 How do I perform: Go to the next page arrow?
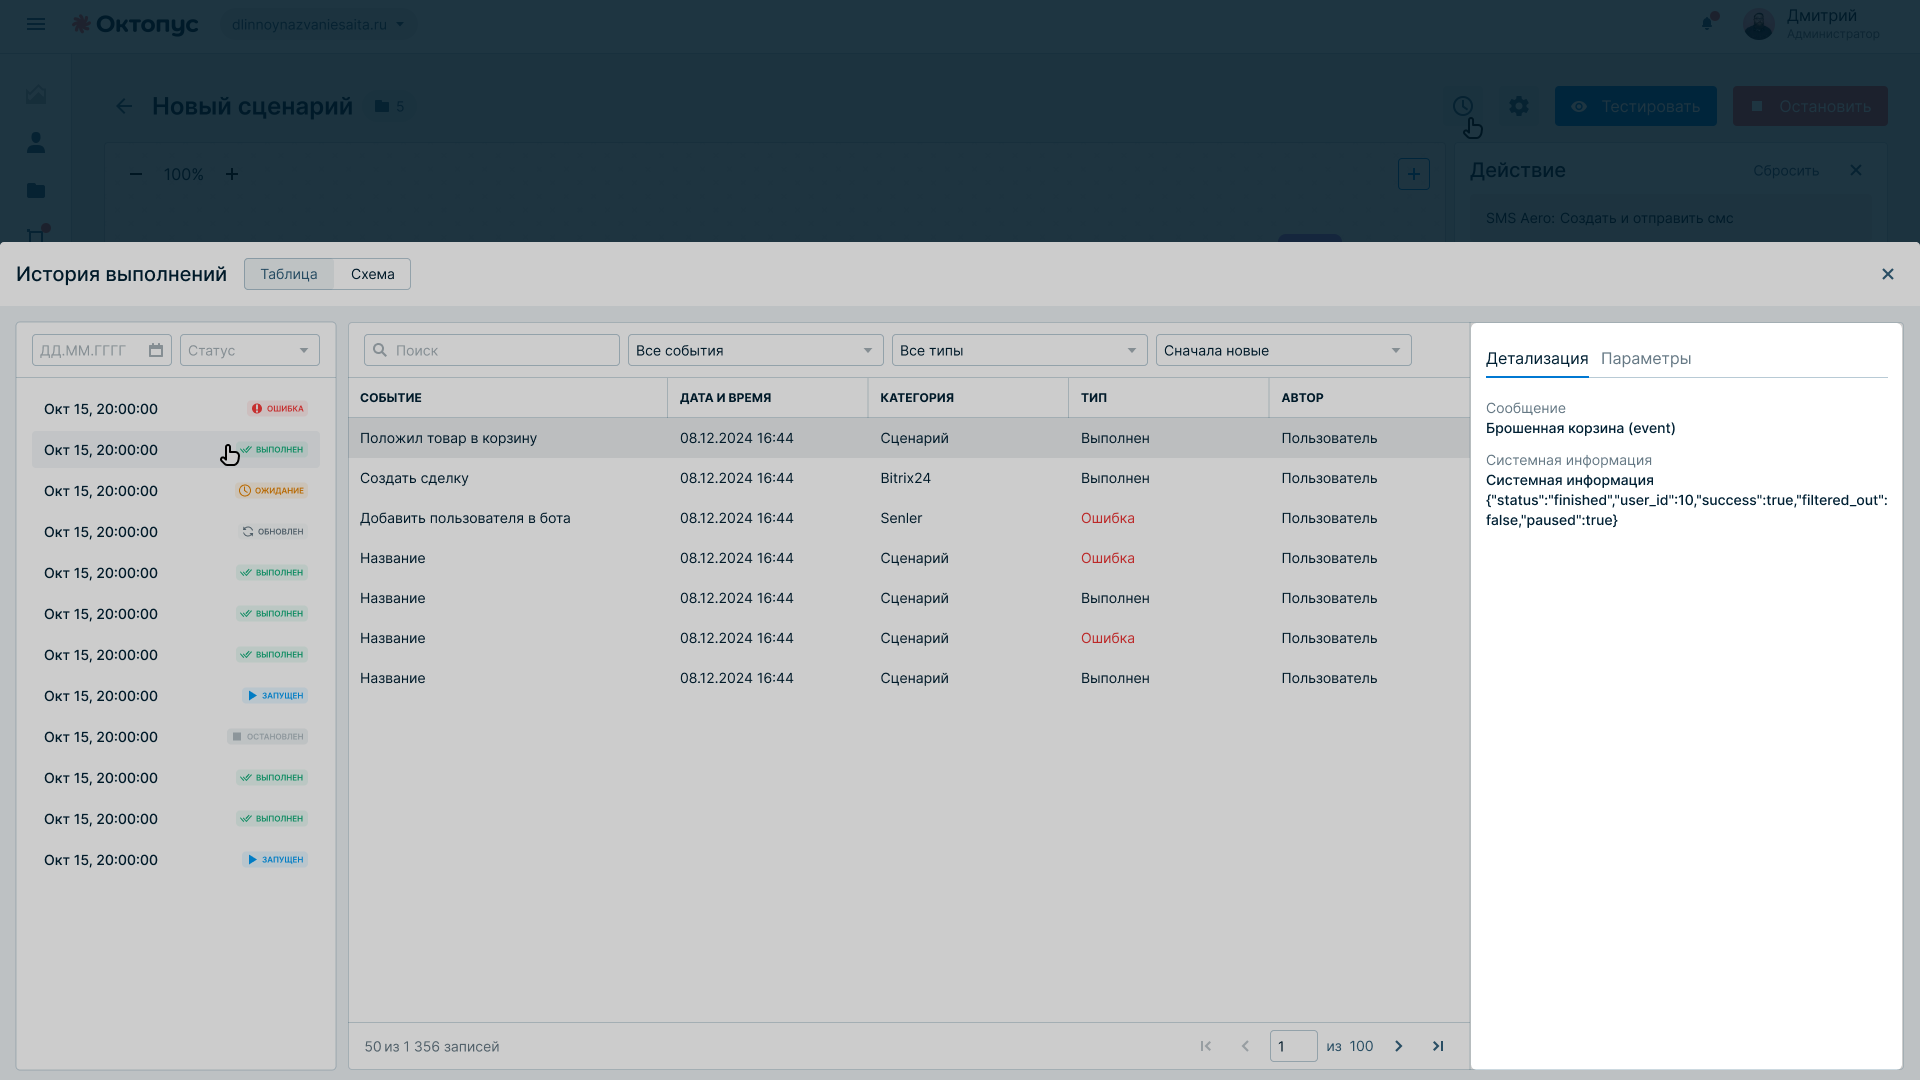click(1399, 1046)
